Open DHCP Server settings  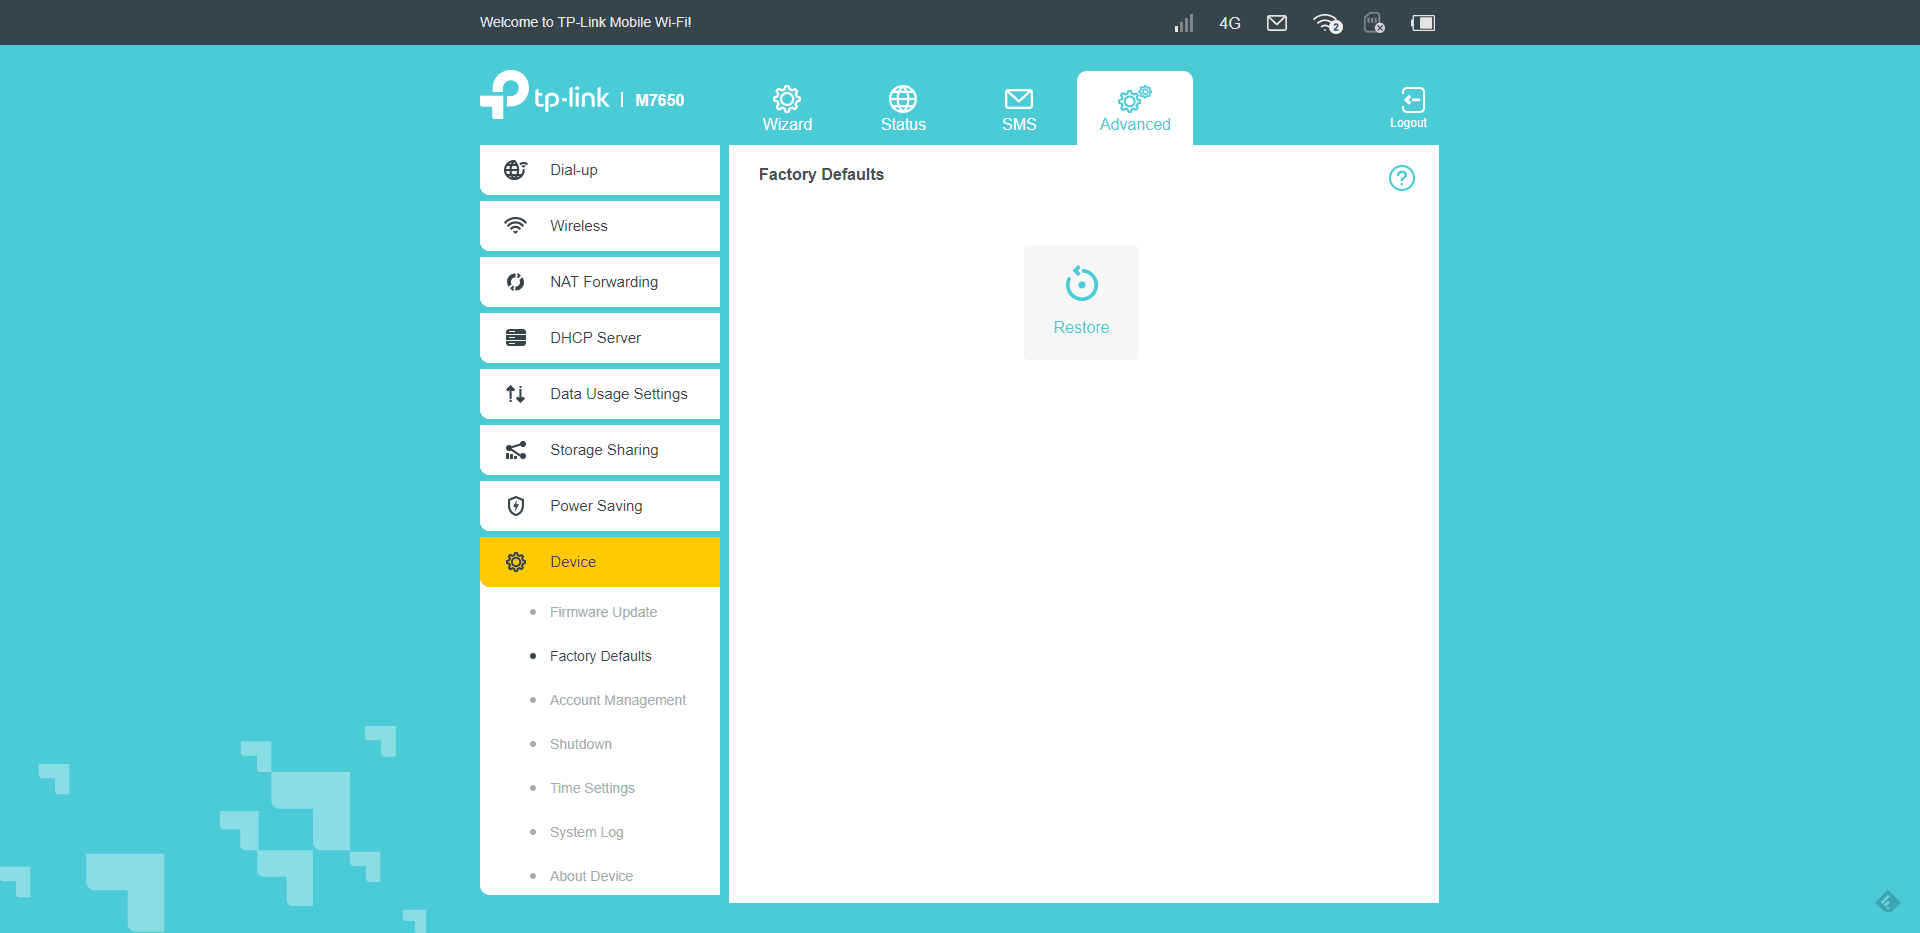[600, 338]
